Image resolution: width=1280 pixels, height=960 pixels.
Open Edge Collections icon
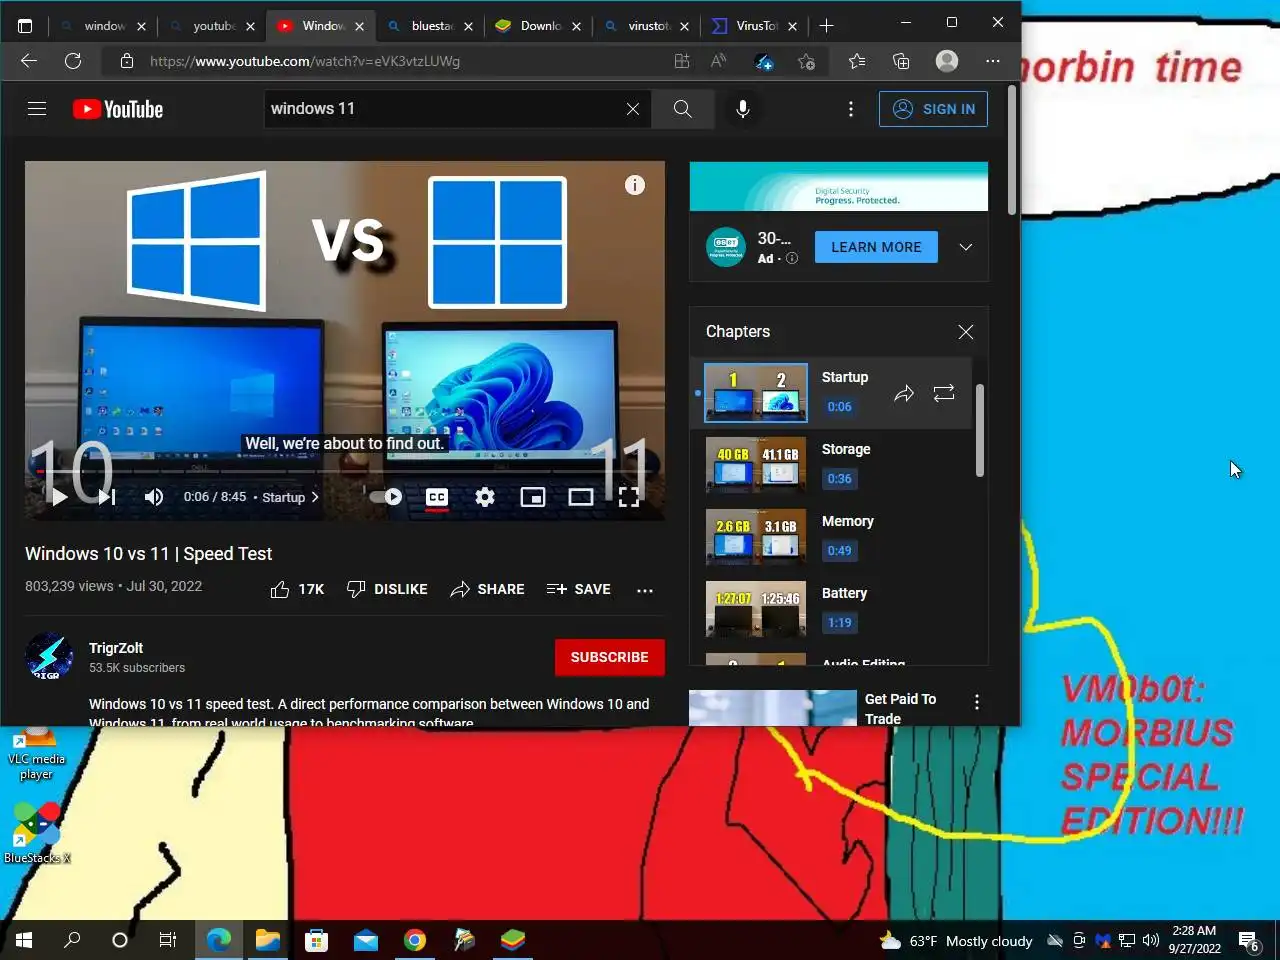pos(901,61)
